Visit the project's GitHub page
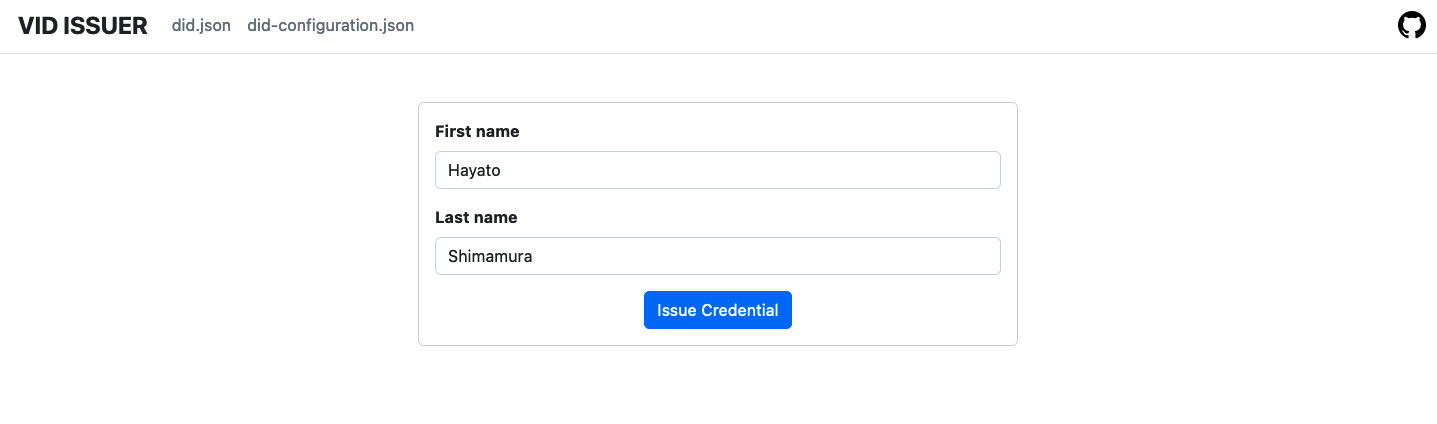Image resolution: width=1437 pixels, height=424 pixels. coord(1411,26)
